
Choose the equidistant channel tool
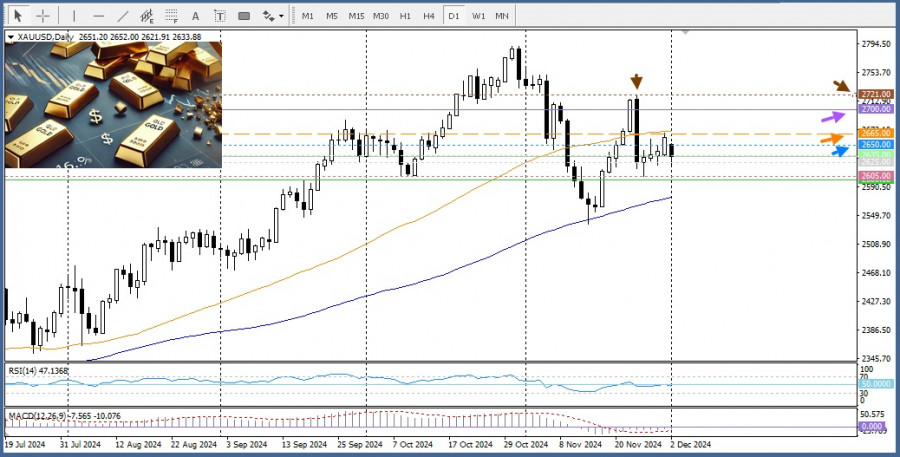pyautogui.click(x=146, y=16)
